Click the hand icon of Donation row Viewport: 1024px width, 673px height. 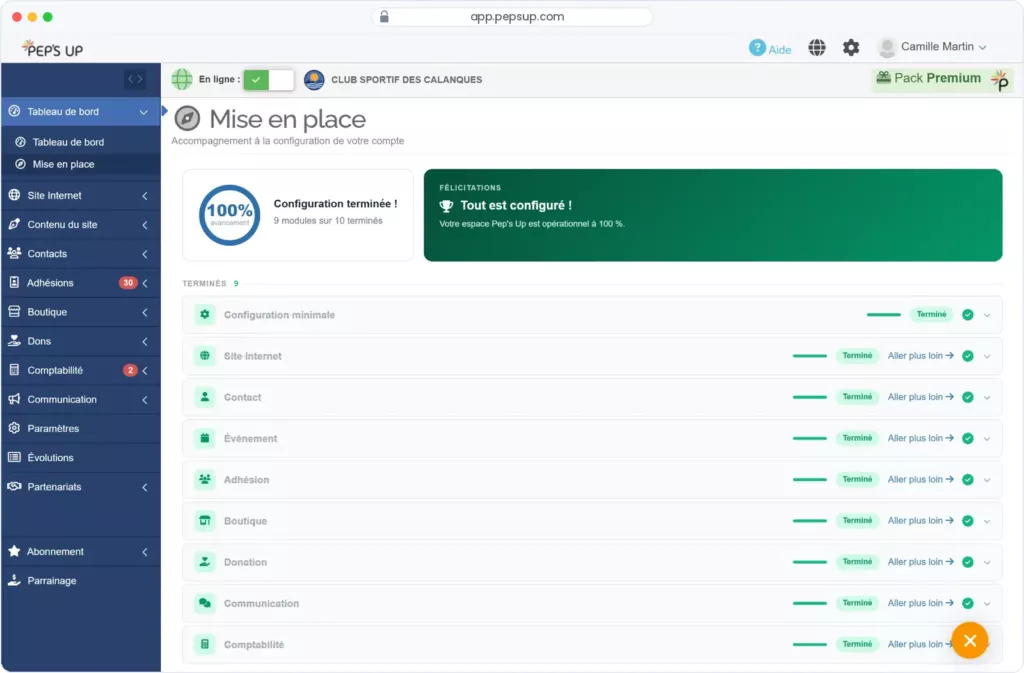pyautogui.click(x=204, y=562)
